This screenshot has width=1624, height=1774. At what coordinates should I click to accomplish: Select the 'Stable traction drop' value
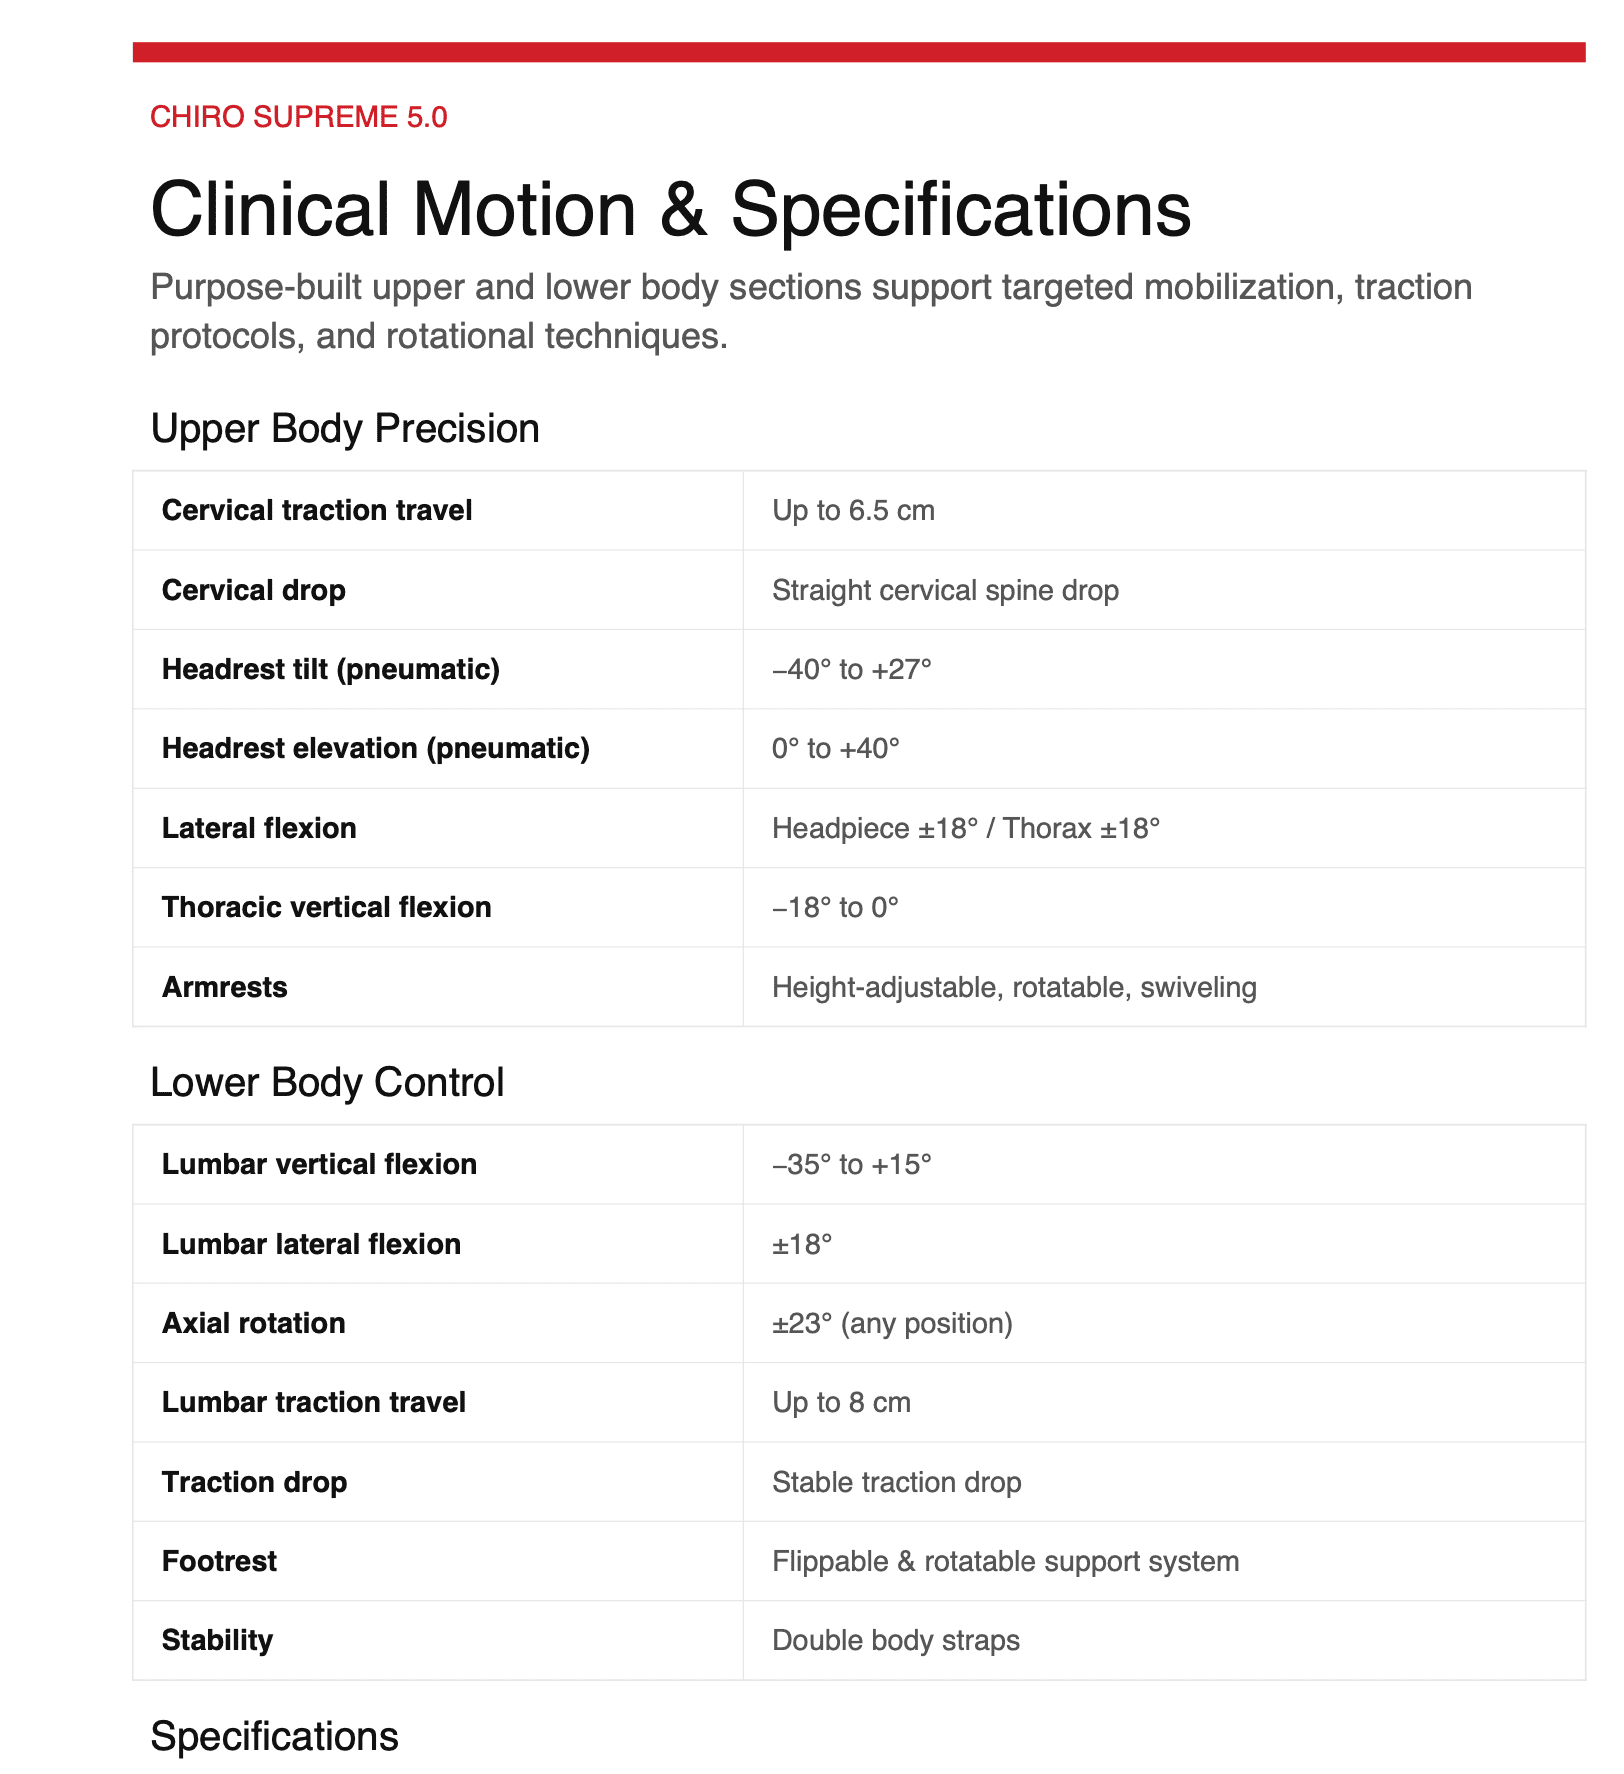(897, 1482)
